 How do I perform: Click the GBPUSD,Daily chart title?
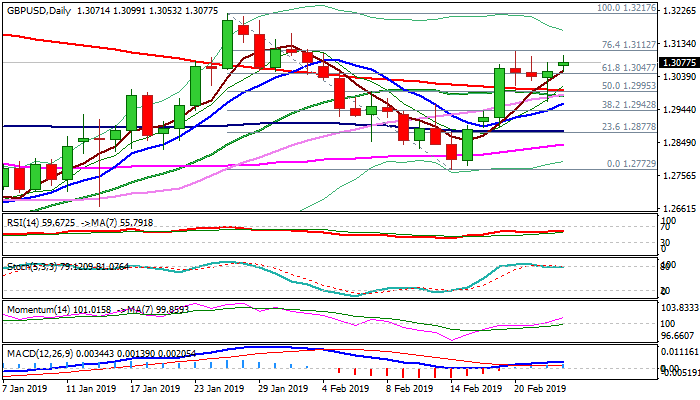click(42, 9)
